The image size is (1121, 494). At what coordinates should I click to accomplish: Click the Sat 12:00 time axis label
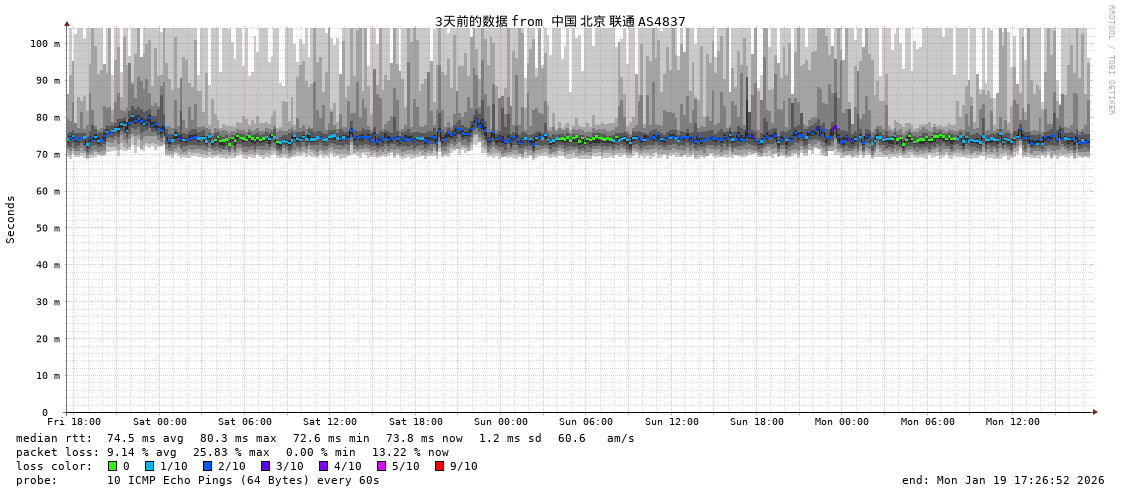[330, 422]
